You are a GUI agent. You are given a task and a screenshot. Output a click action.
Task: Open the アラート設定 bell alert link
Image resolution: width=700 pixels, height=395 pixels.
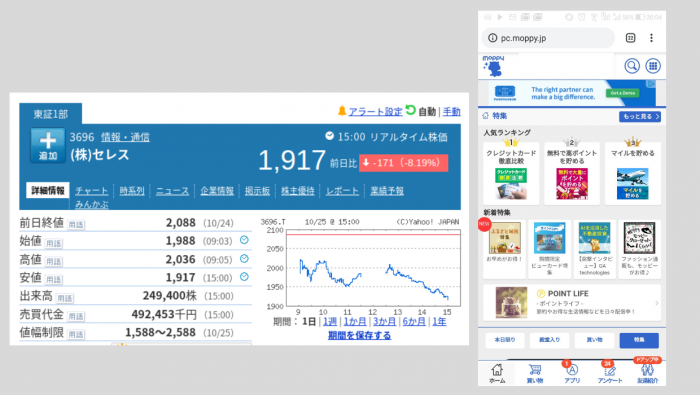click(370, 111)
